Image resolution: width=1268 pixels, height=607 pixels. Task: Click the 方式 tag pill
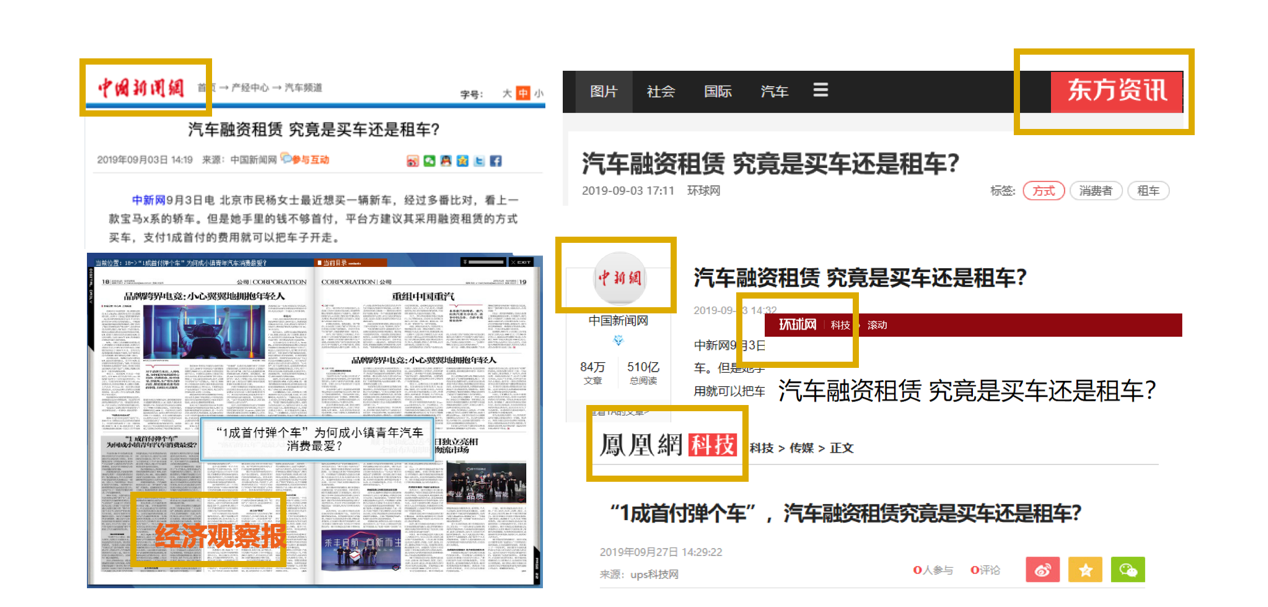pos(1043,191)
